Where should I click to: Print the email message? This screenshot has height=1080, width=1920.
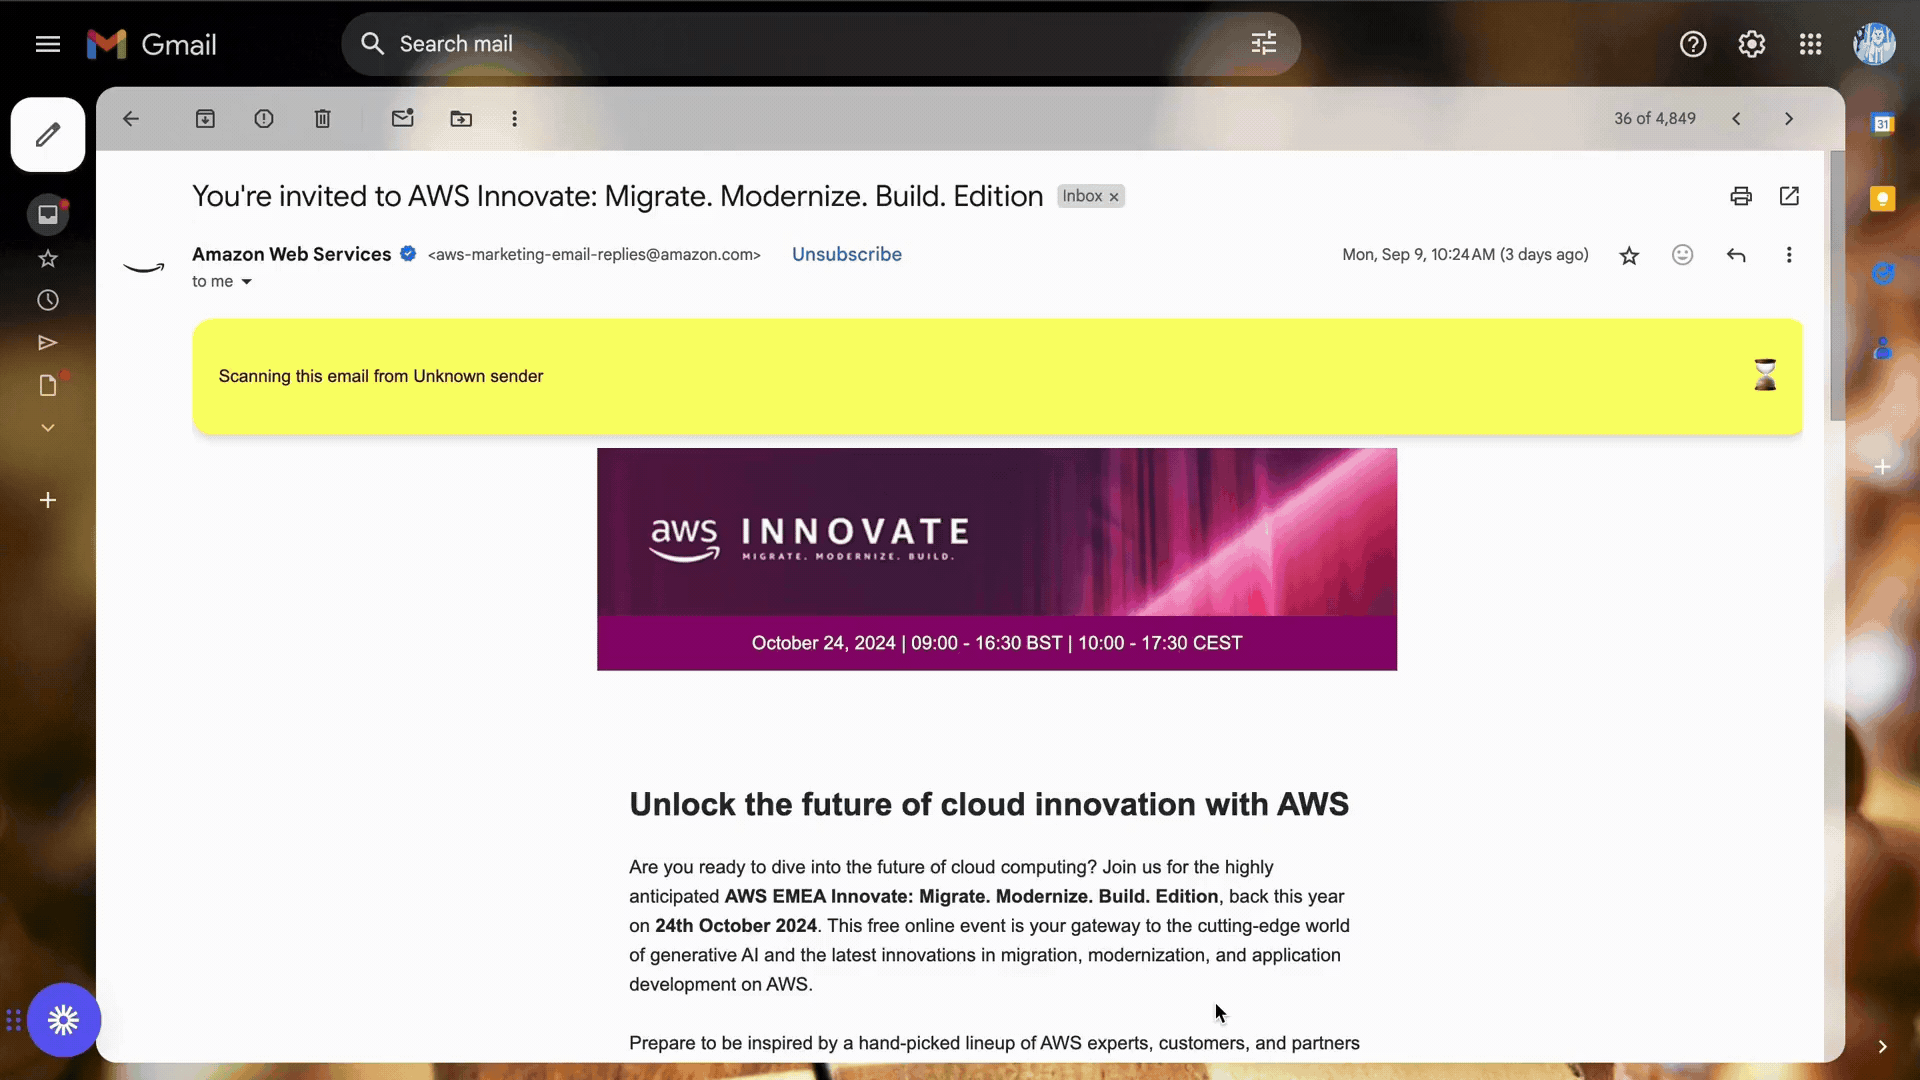coord(1741,196)
